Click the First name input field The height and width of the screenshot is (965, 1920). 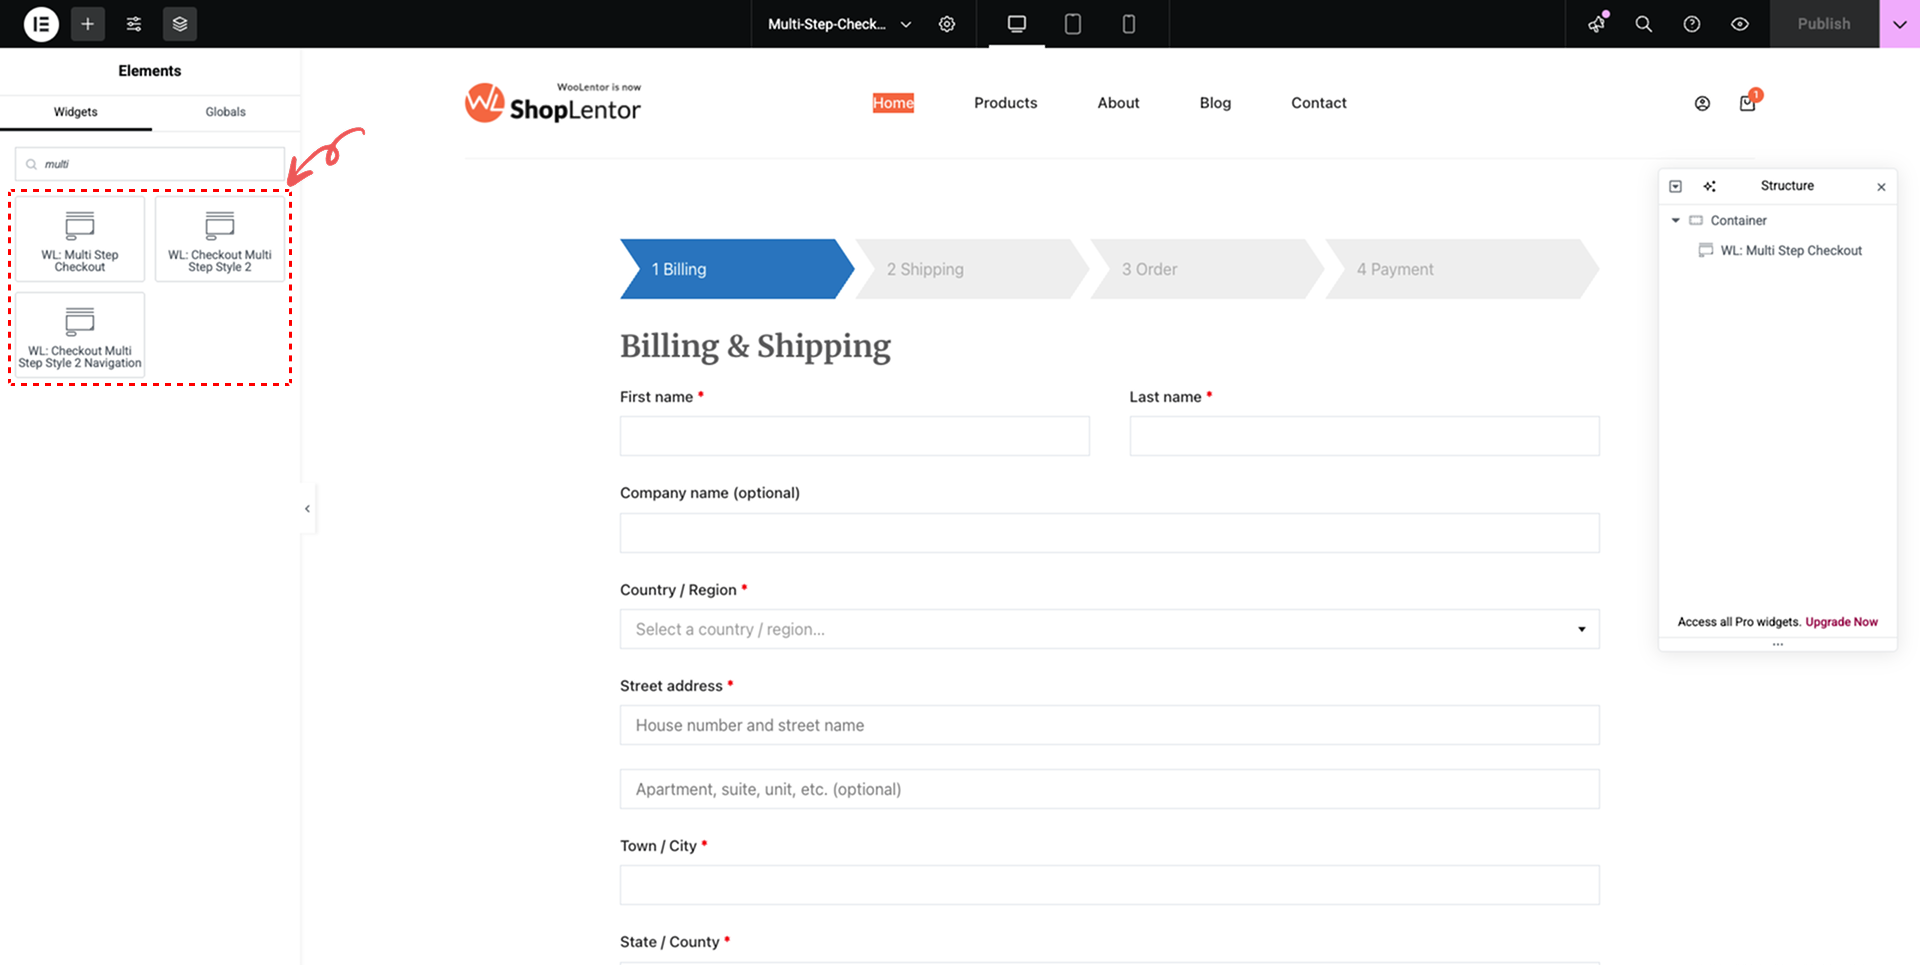pyautogui.click(x=854, y=436)
